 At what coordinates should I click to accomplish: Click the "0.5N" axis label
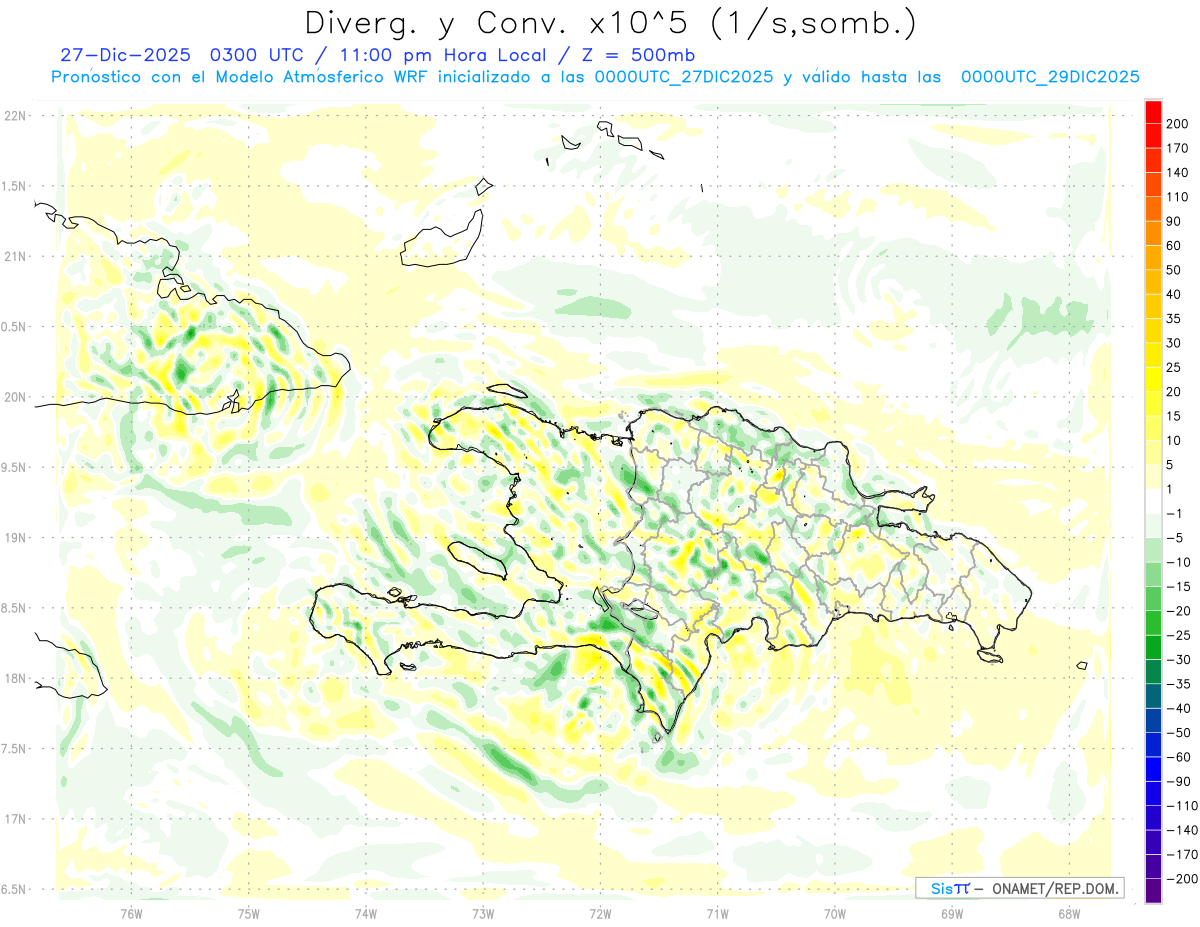[15, 327]
